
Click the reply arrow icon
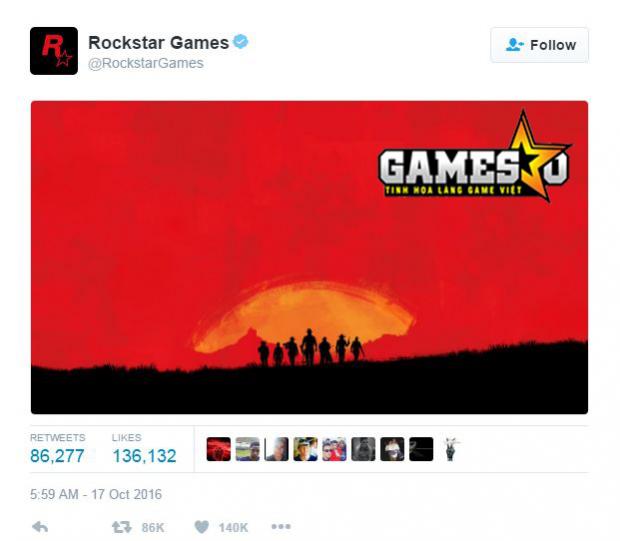[x=40, y=527]
